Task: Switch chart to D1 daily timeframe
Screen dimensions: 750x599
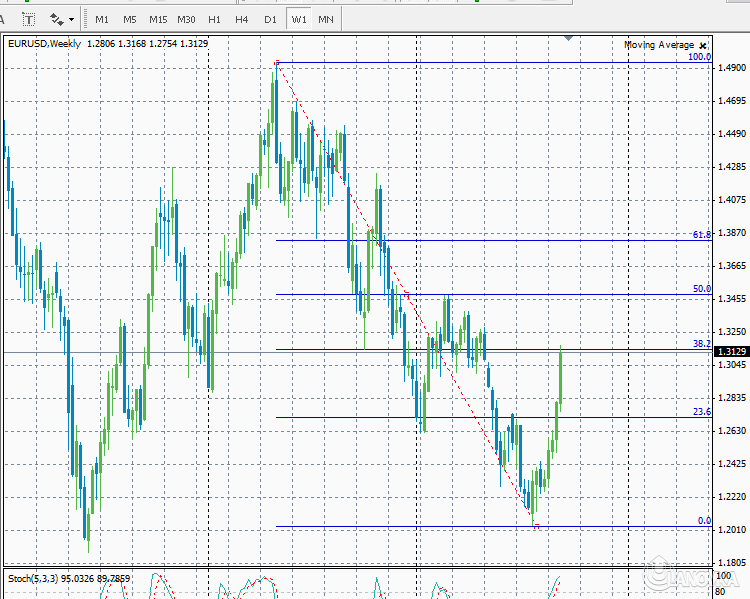Action: tap(270, 19)
